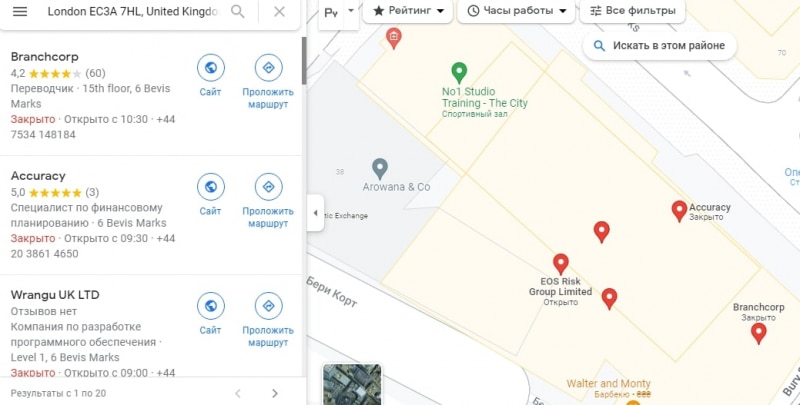This screenshot has width=800, height=405.
Task: Click the Branchcorp label on map
Action: click(759, 307)
